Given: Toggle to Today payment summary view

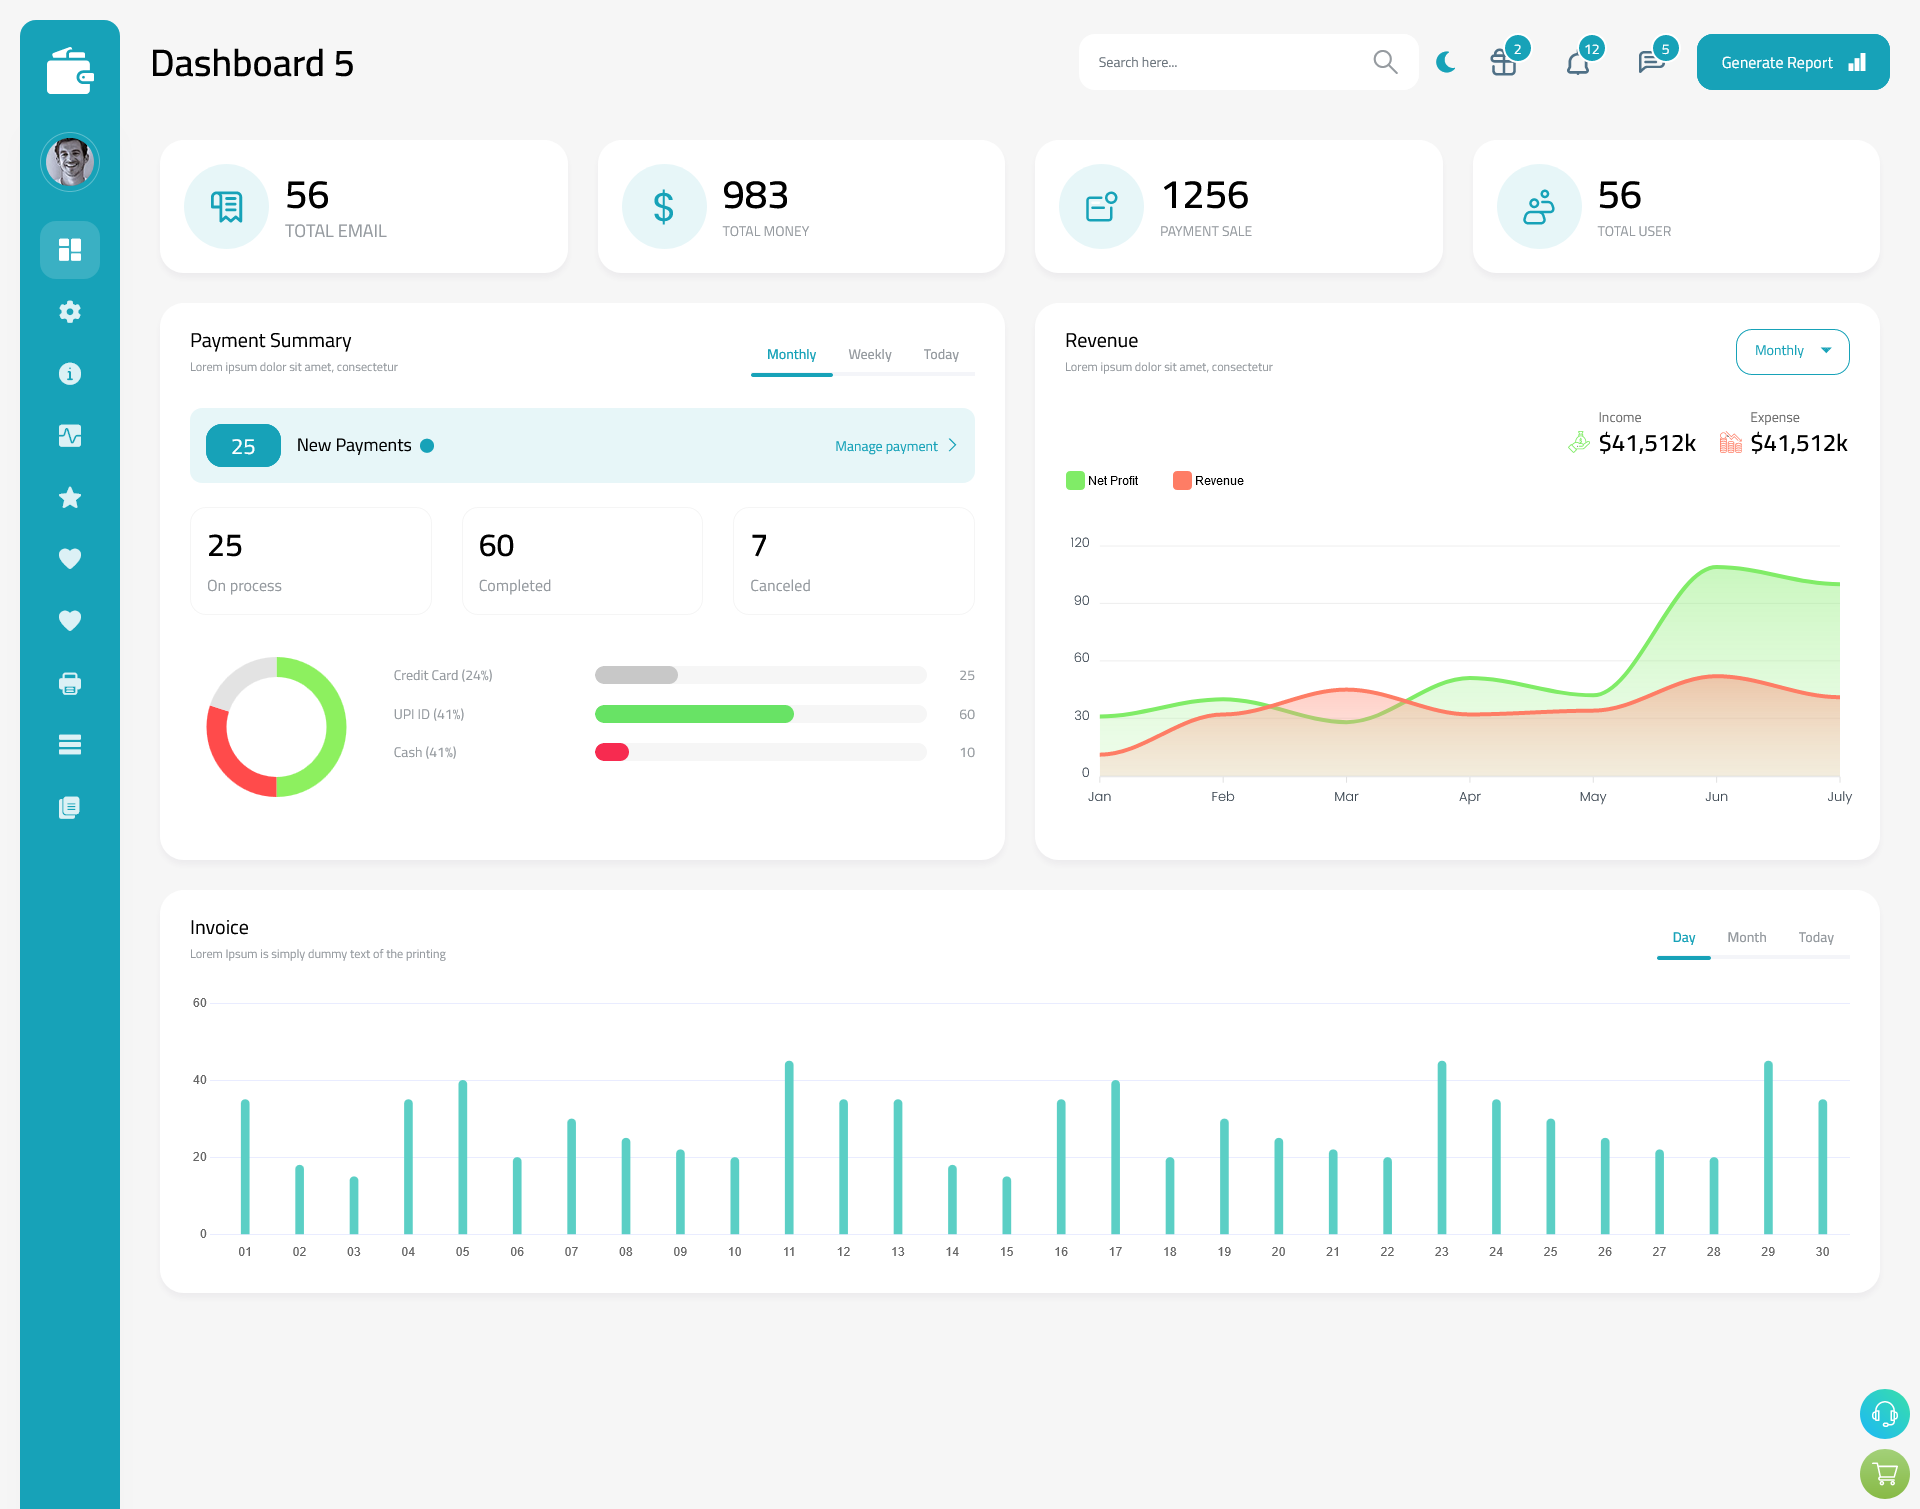Looking at the screenshot, I should pos(940,354).
